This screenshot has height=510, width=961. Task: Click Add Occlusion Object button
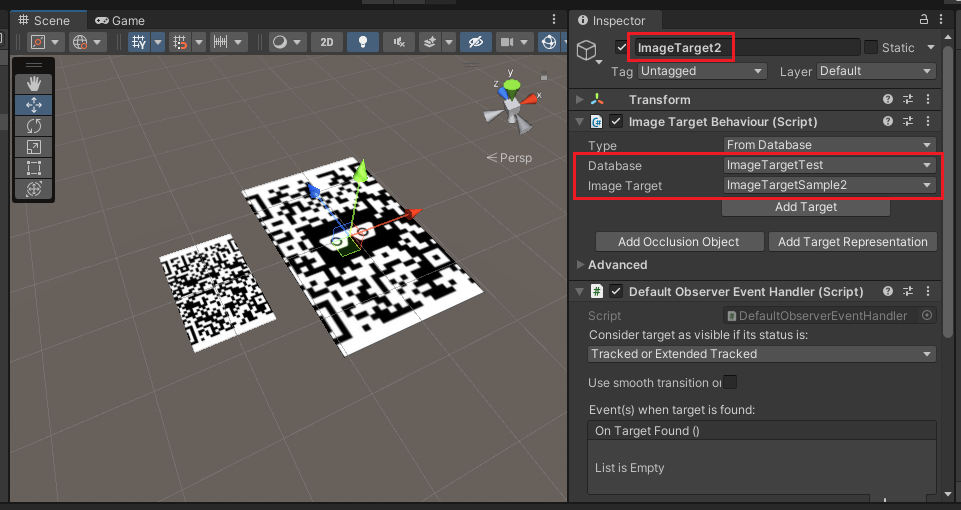(679, 242)
